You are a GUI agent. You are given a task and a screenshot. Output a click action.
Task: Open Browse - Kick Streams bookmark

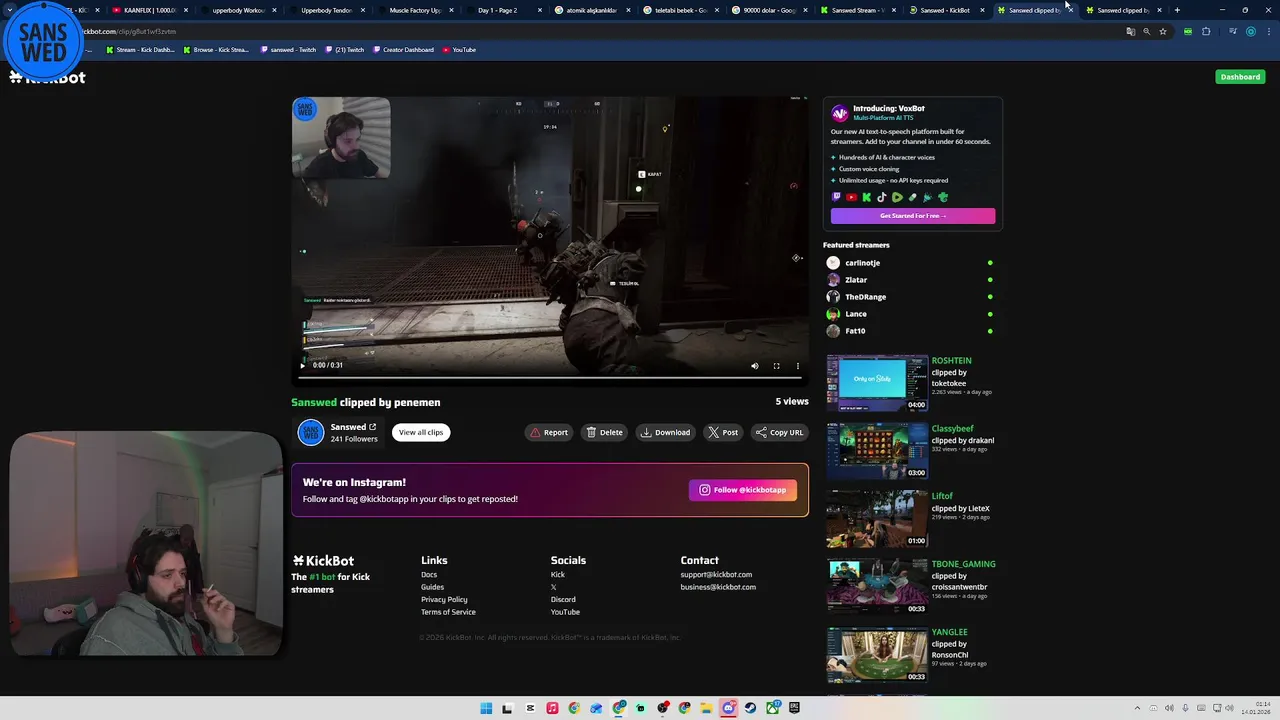click(x=216, y=50)
